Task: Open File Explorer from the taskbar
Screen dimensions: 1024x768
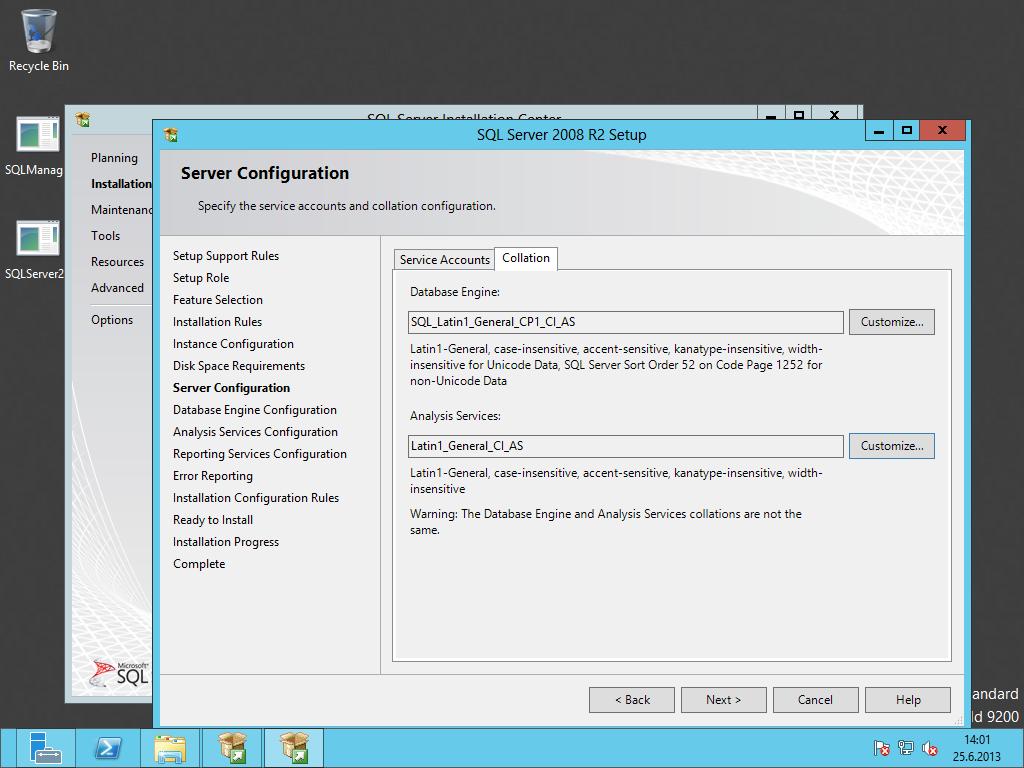Action: [x=170, y=748]
